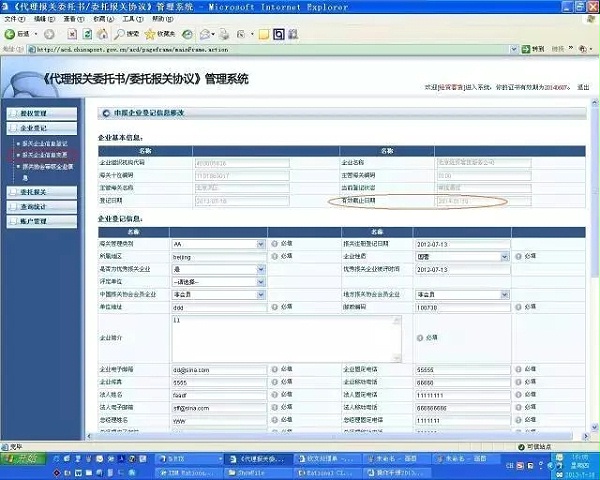
Task: Click the Edit page toolbar icon
Action: coord(241,34)
